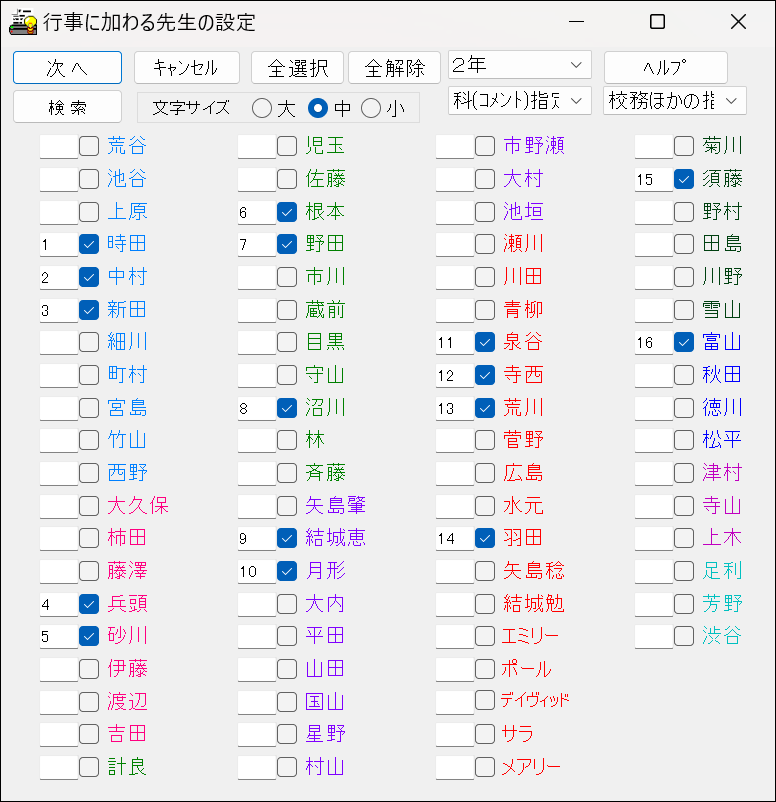Click the teacher name 青柳
The width and height of the screenshot is (776, 802).
tap(523, 310)
